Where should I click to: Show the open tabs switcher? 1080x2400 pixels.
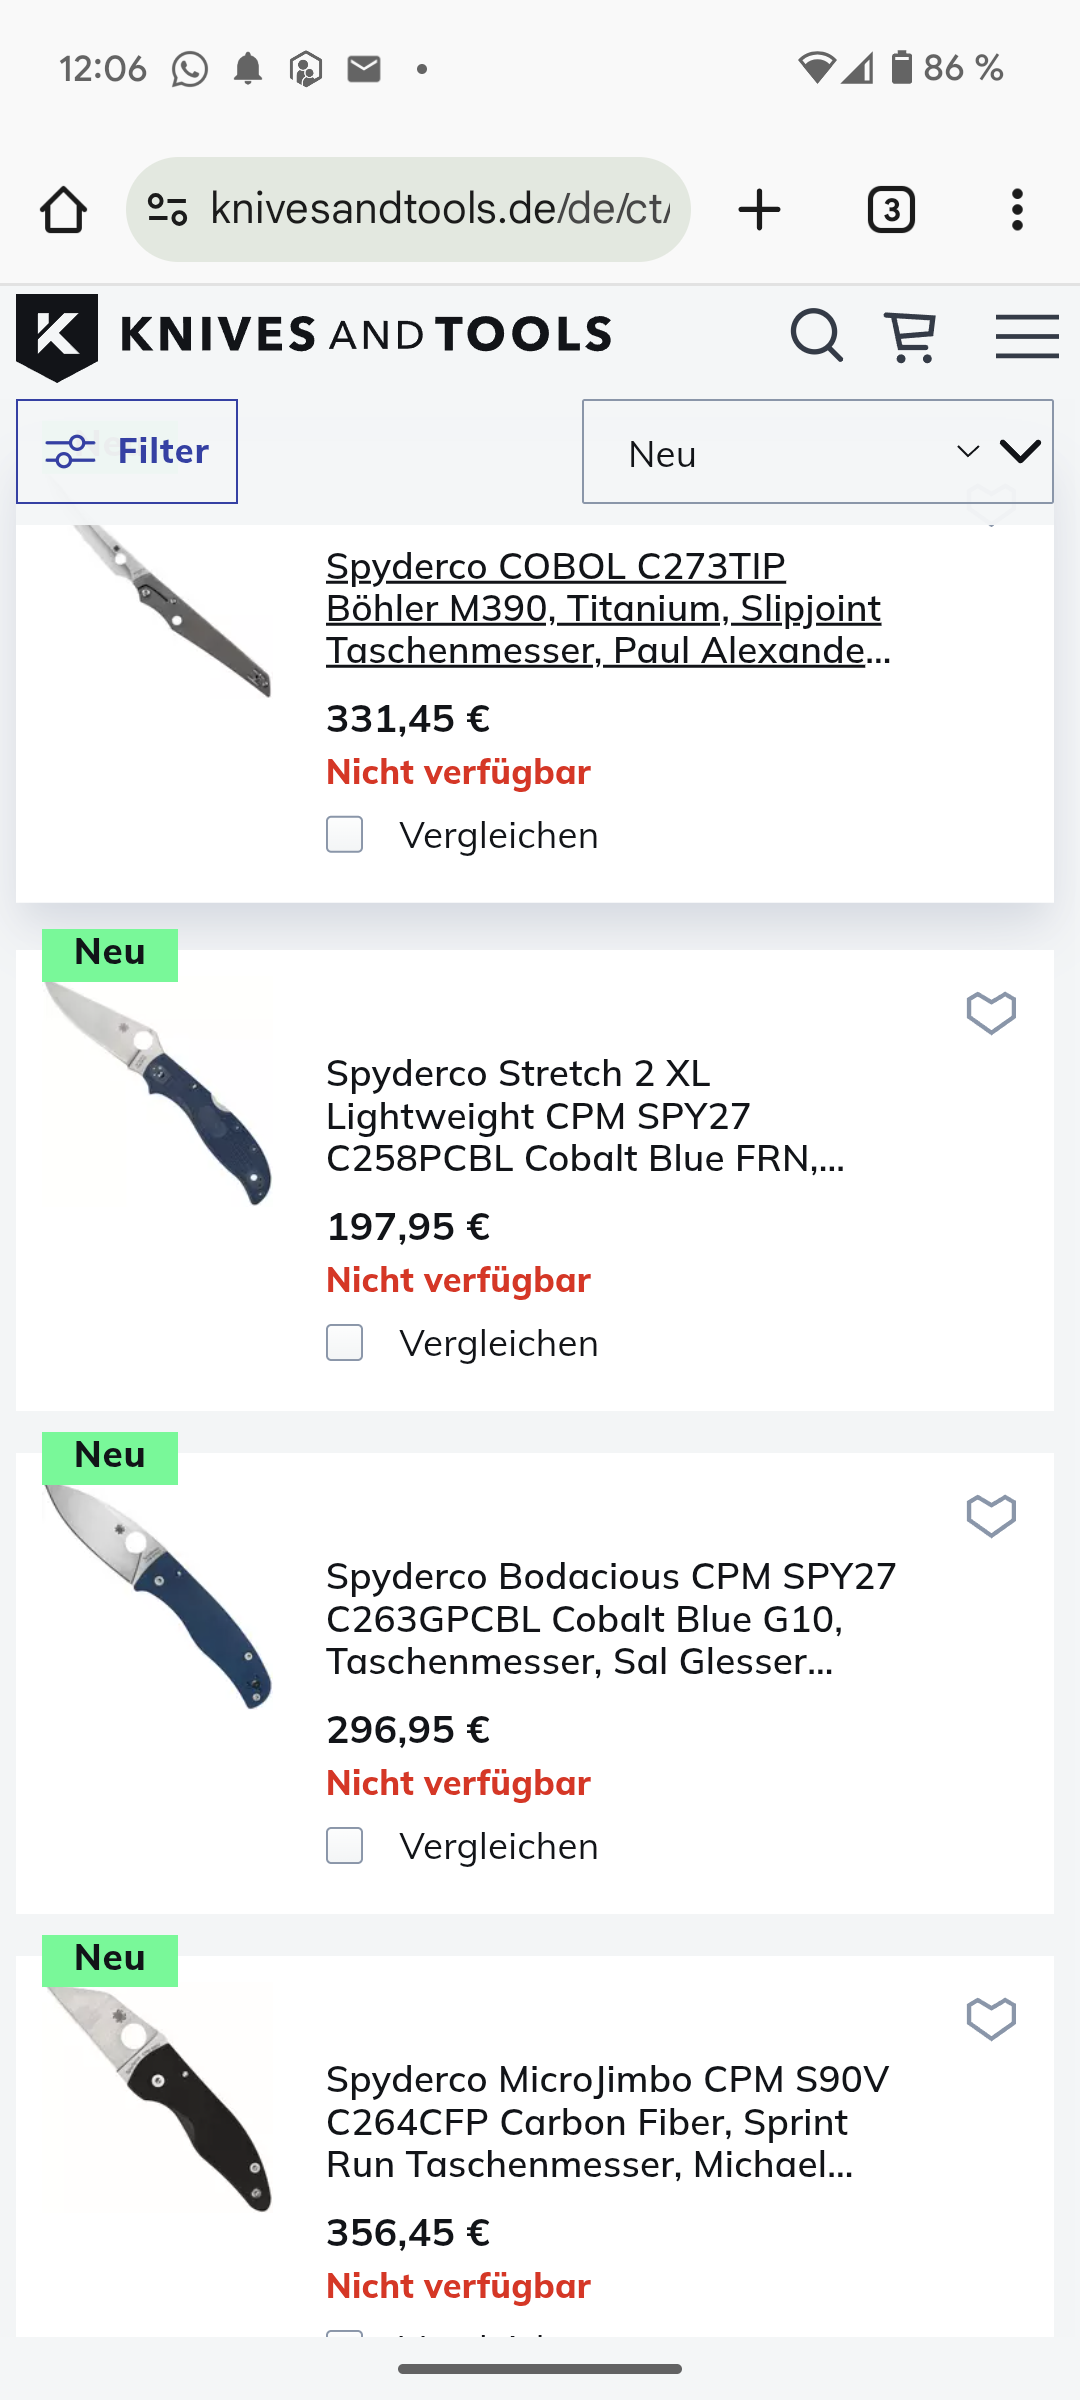891,210
